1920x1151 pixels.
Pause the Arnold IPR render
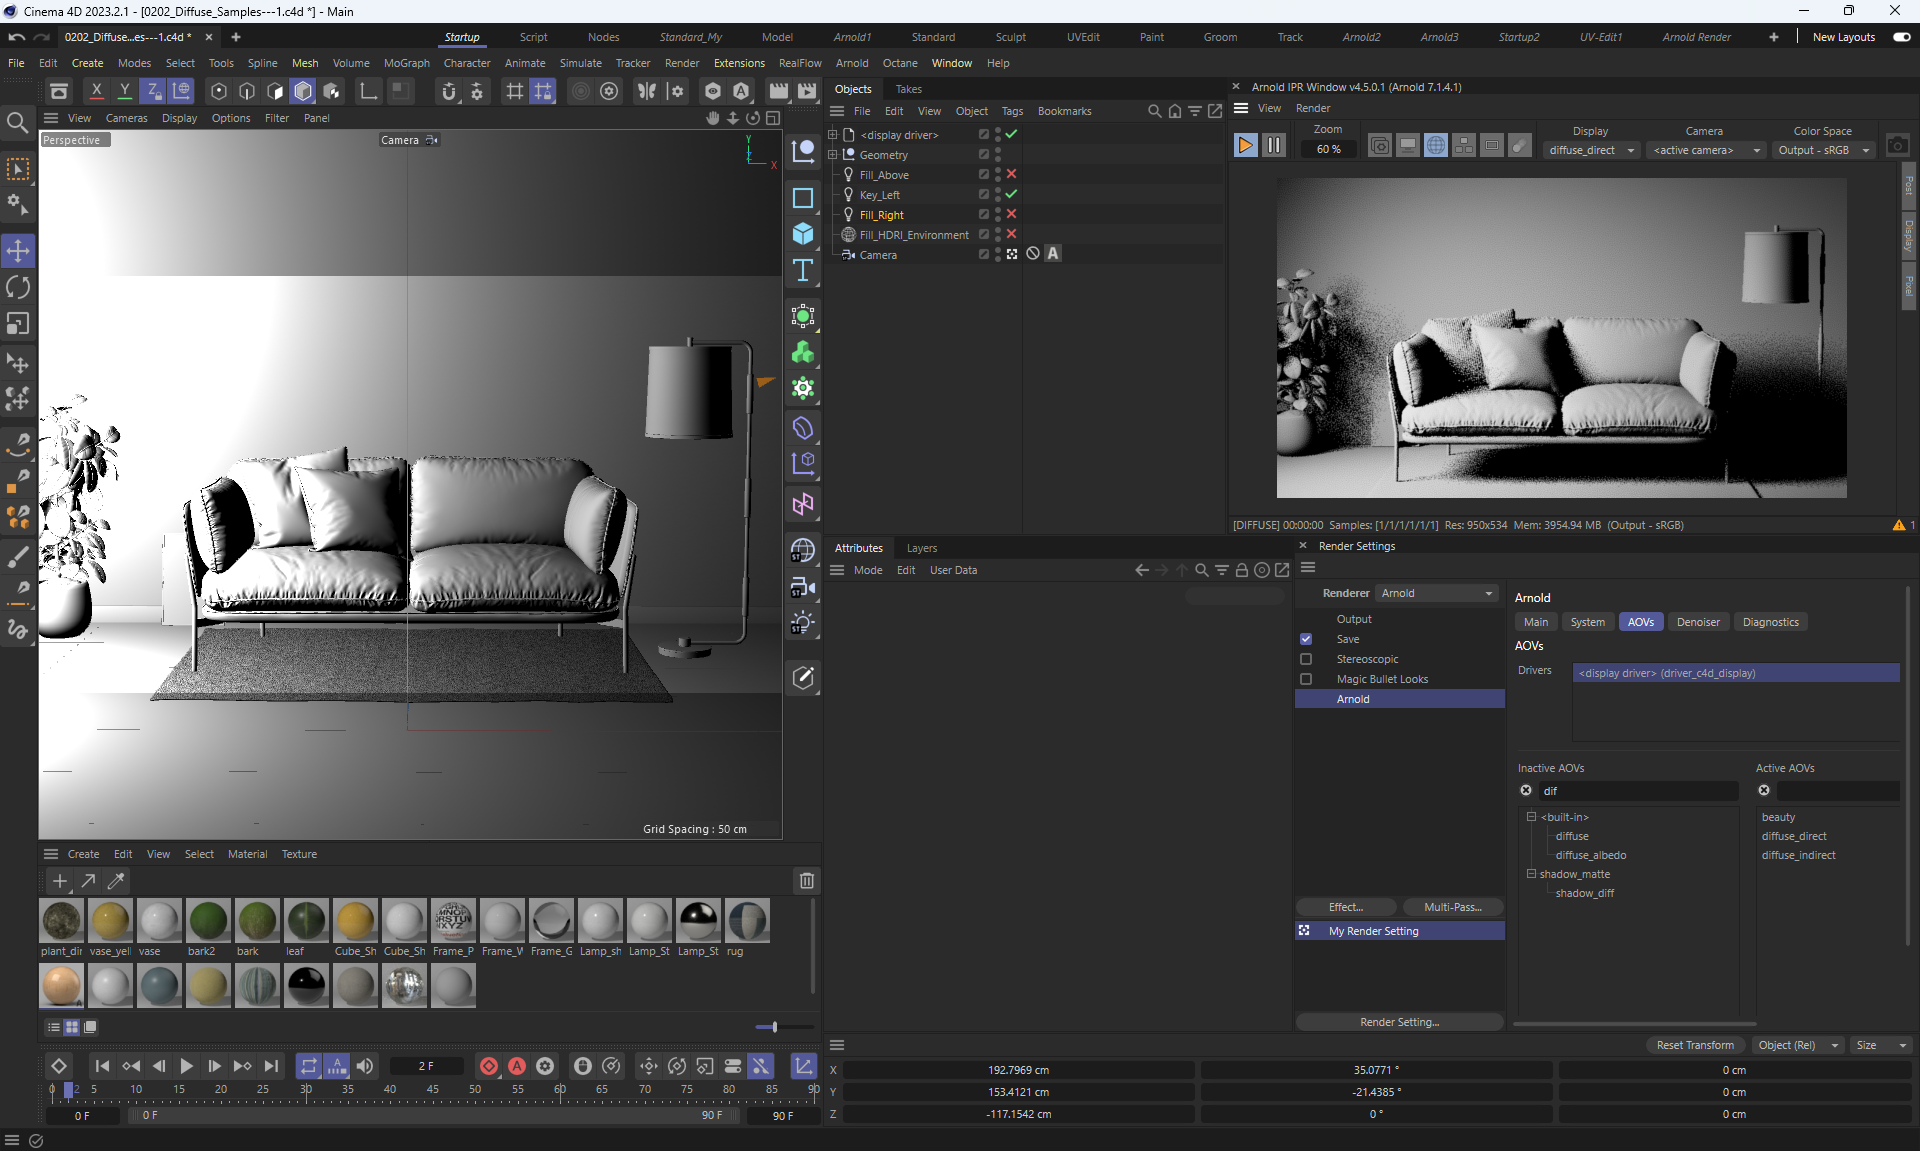(x=1273, y=146)
